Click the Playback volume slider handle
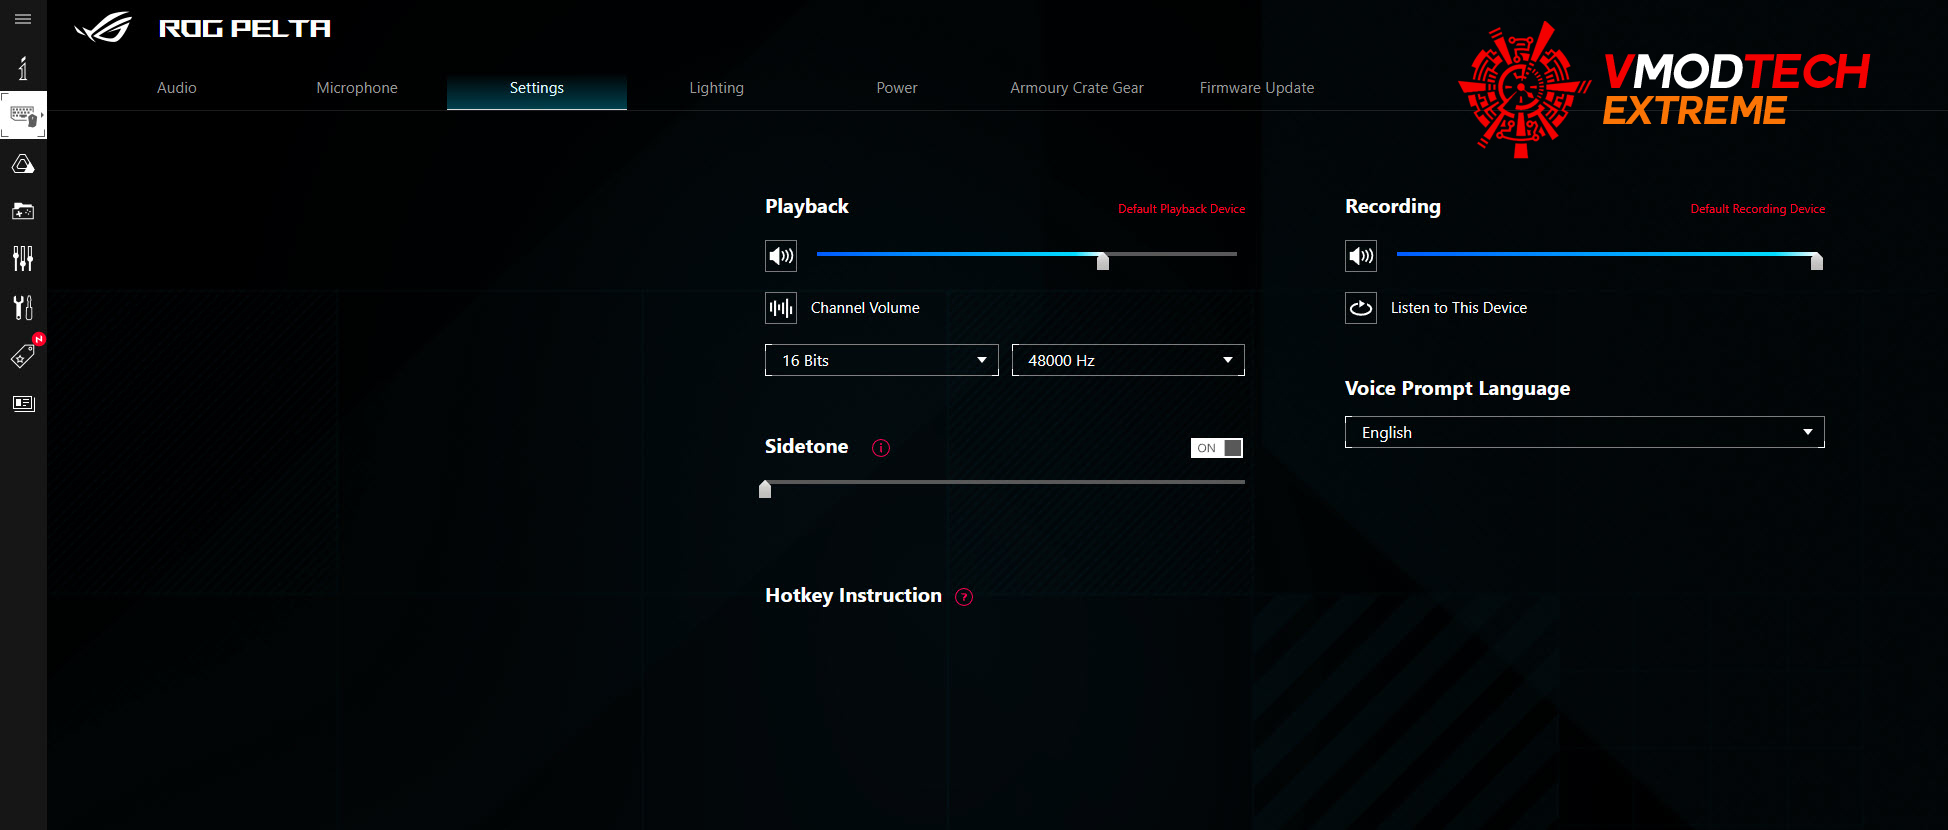1948x830 pixels. 1103,261
